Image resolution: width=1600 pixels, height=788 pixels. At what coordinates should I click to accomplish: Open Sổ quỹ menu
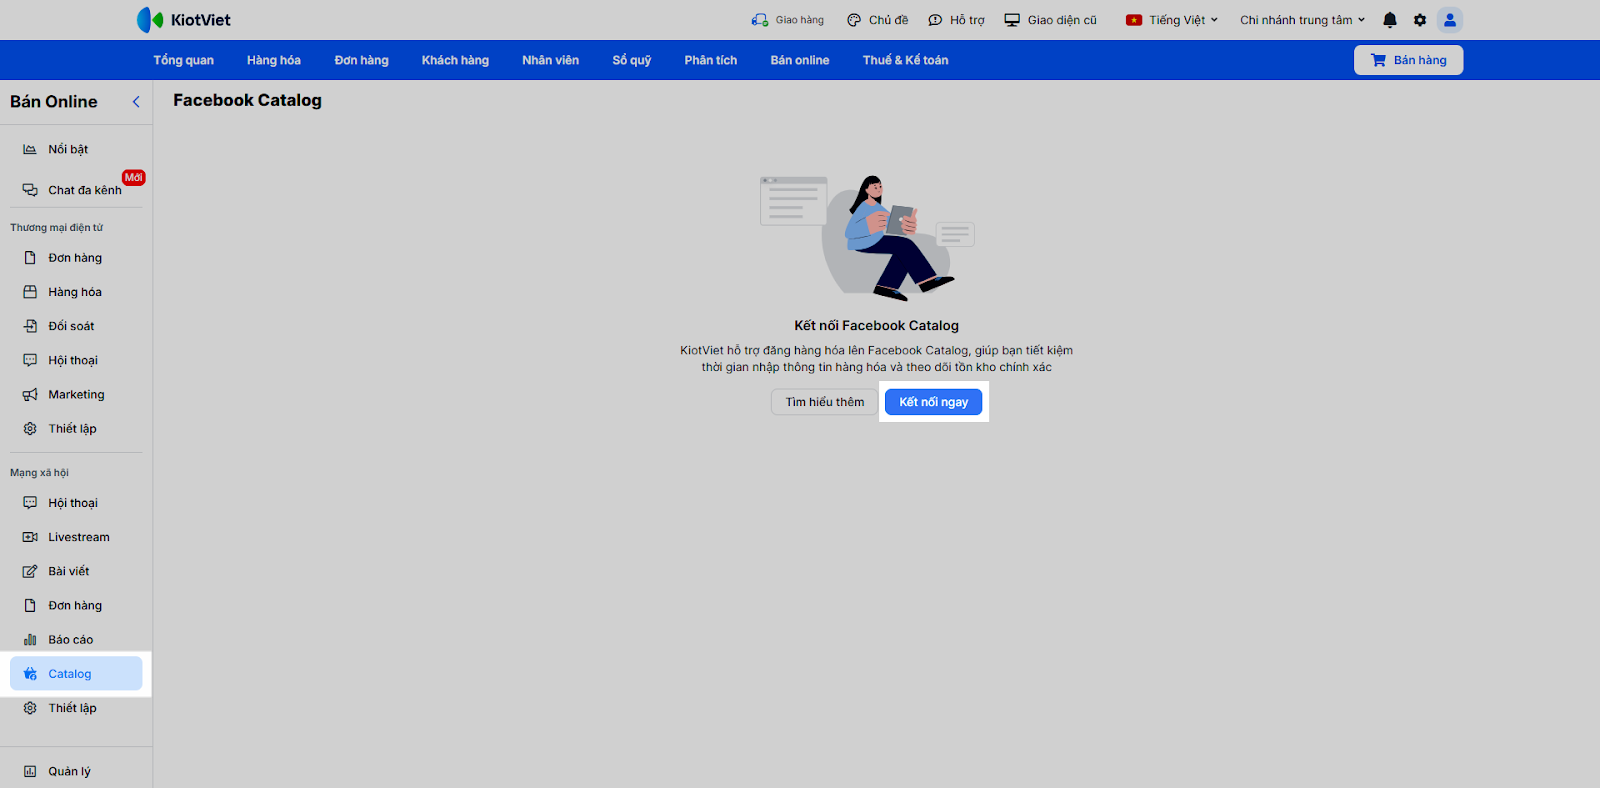pos(632,60)
